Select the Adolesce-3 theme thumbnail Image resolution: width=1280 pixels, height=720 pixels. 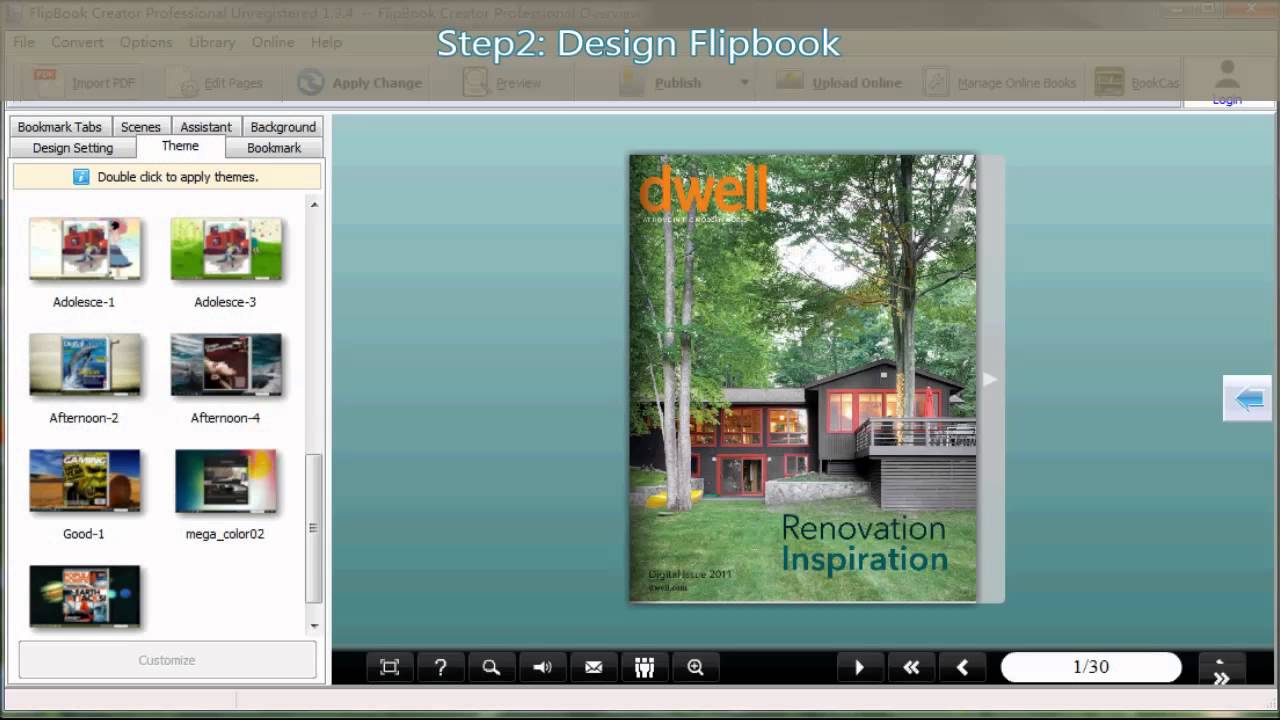click(226, 249)
